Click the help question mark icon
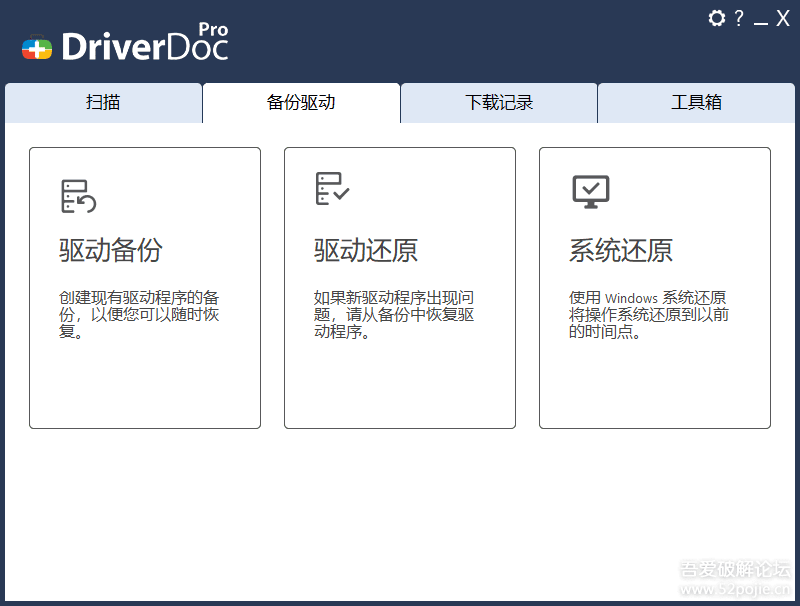 click(x=739, y=18)
